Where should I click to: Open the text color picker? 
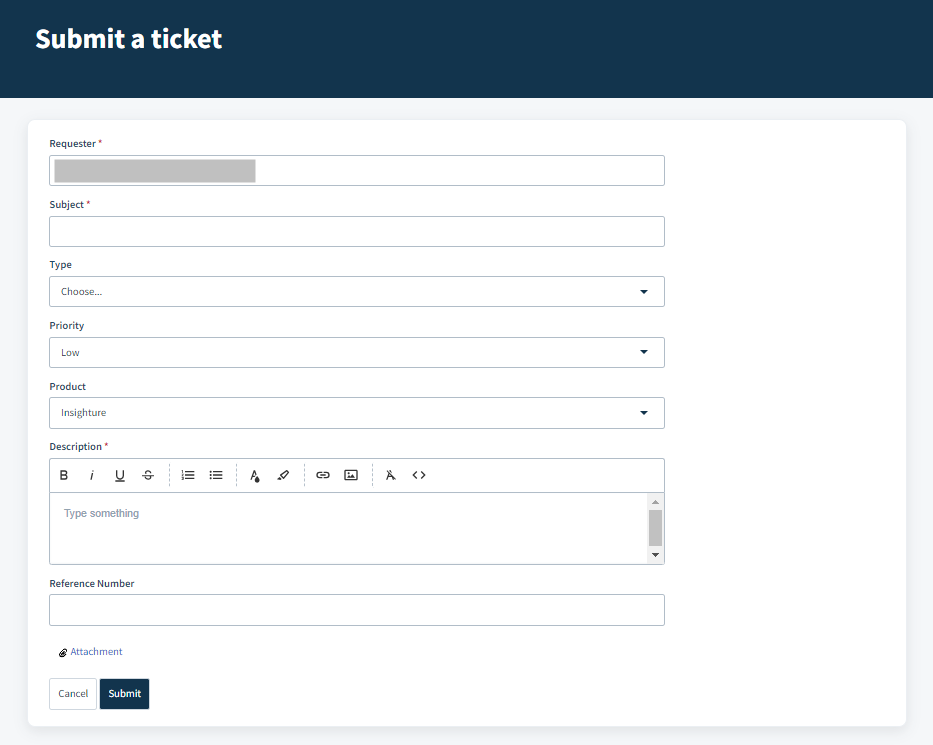tap(255, 475)
